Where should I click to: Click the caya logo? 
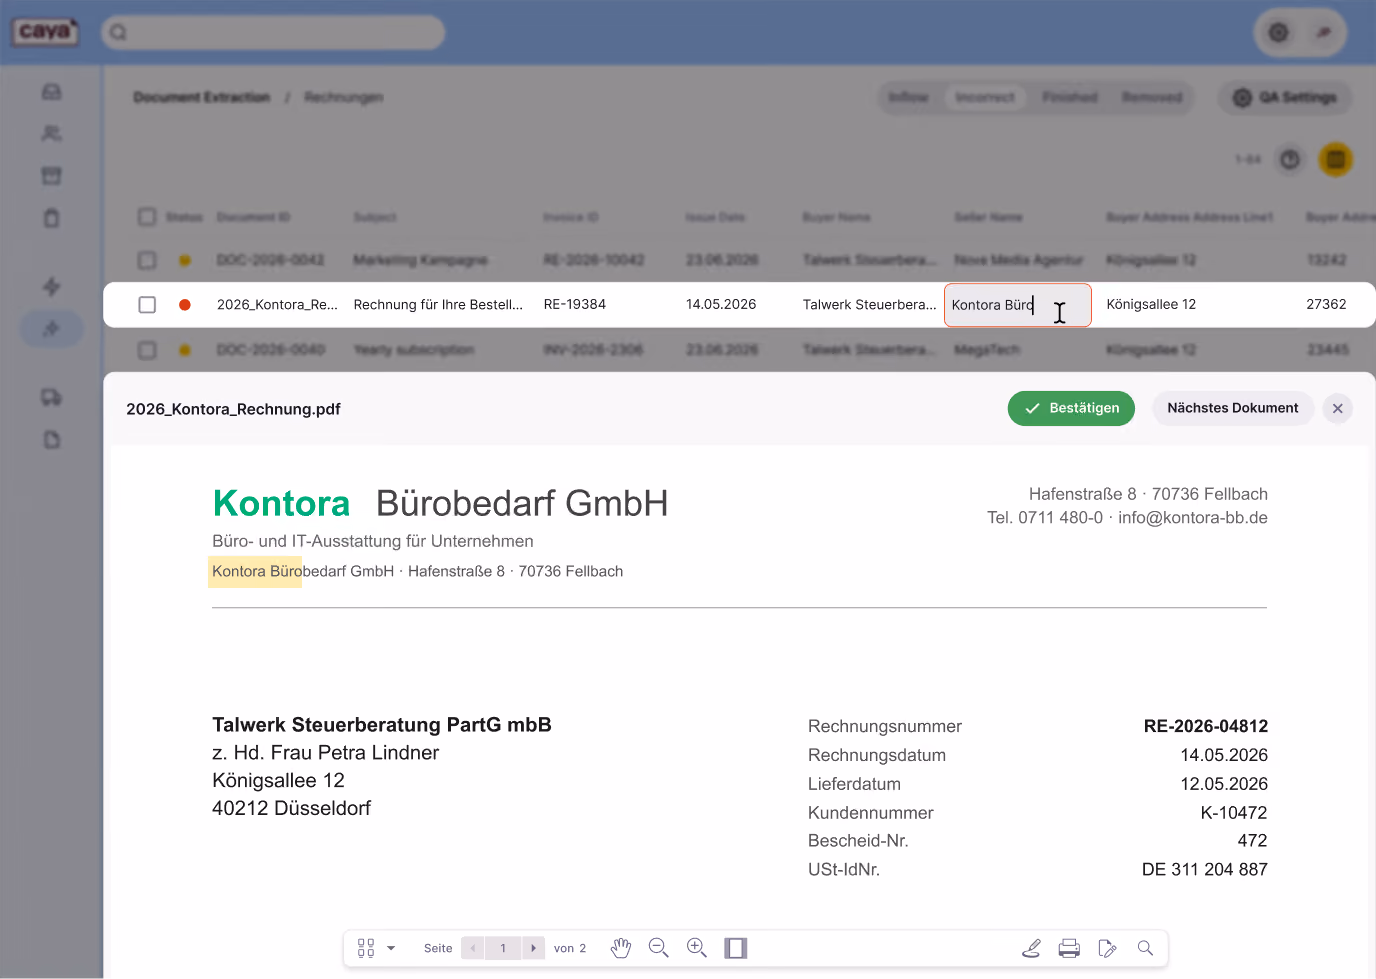45,32
